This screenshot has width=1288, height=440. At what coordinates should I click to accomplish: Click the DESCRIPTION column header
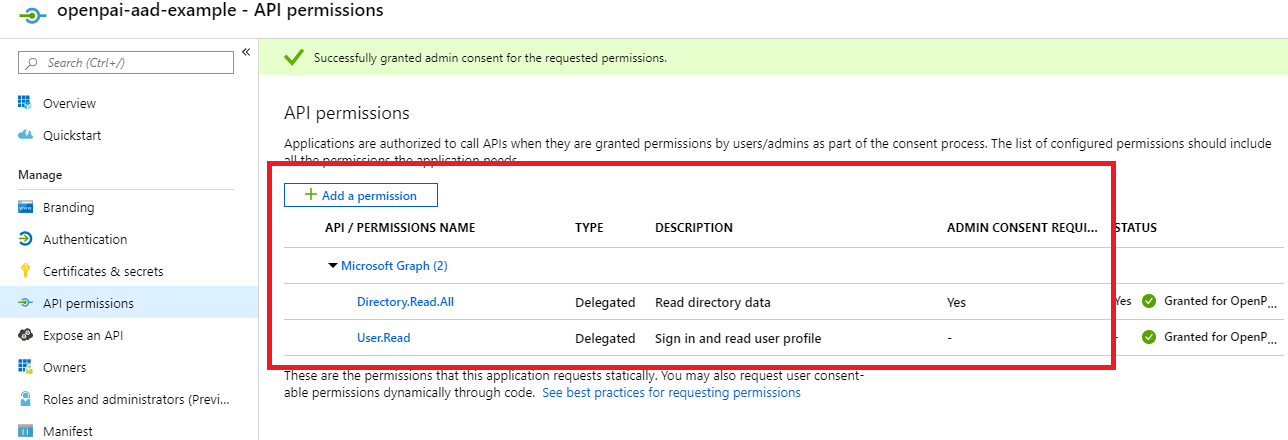coord(694,228)
